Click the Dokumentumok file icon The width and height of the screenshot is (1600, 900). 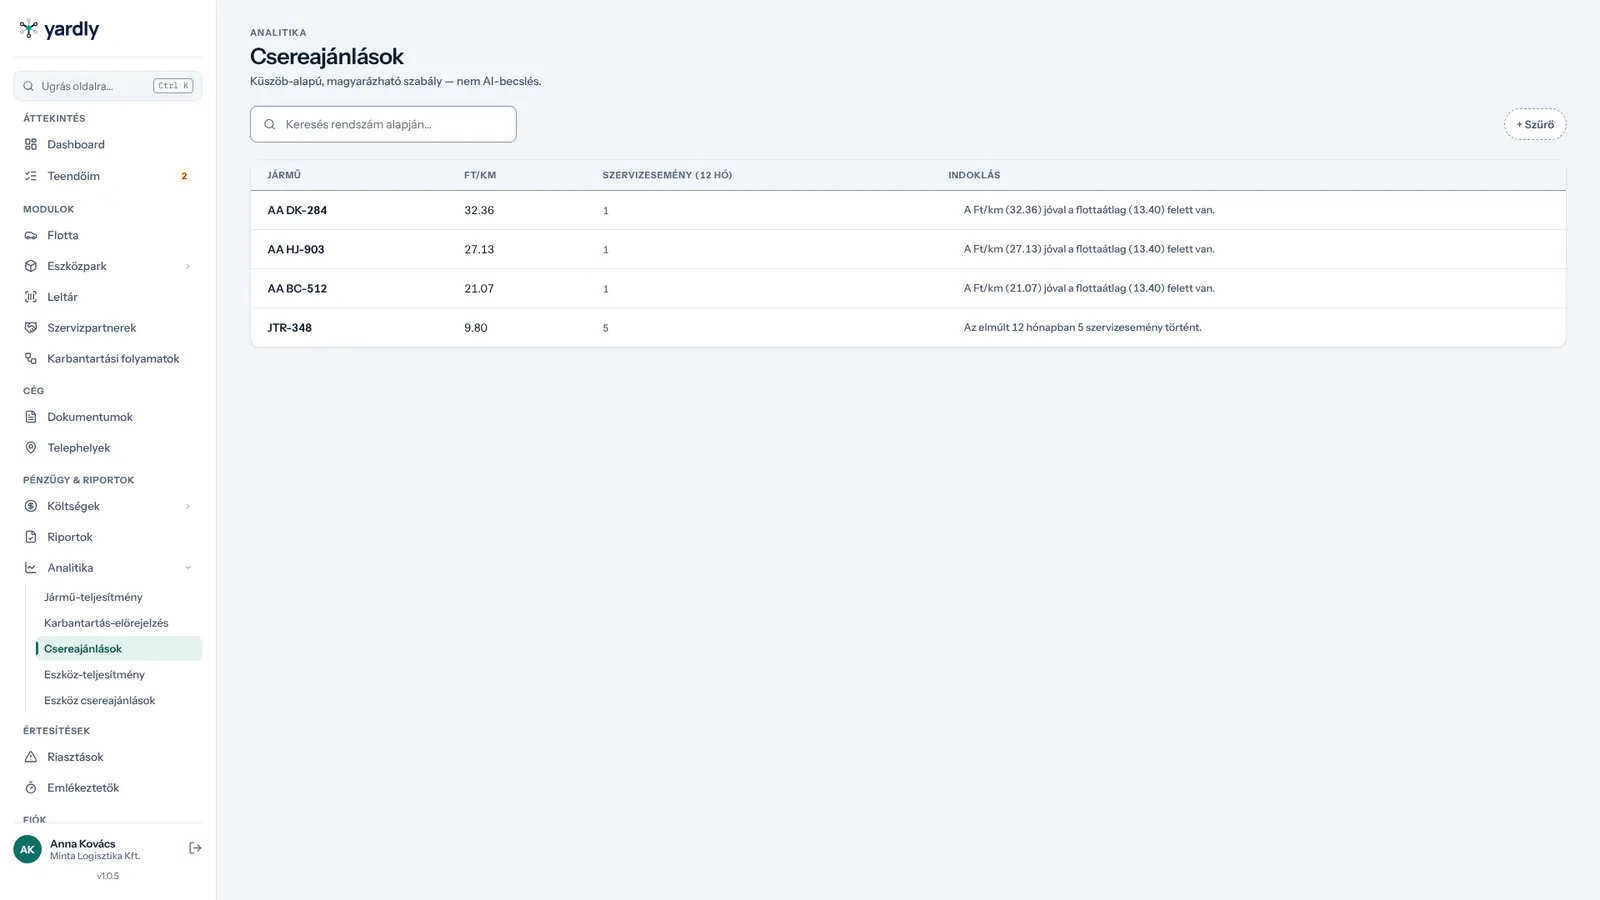click(x=31, y=417)
